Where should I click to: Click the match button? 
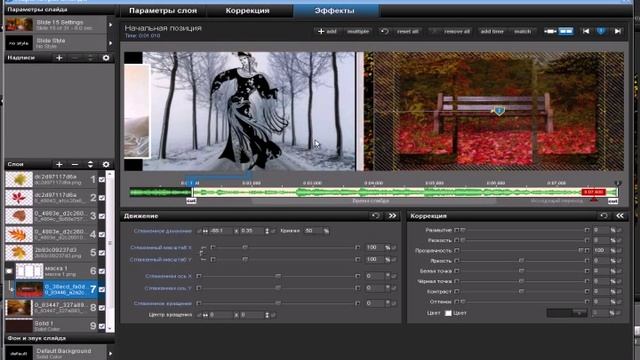click(x=522, y=31)
